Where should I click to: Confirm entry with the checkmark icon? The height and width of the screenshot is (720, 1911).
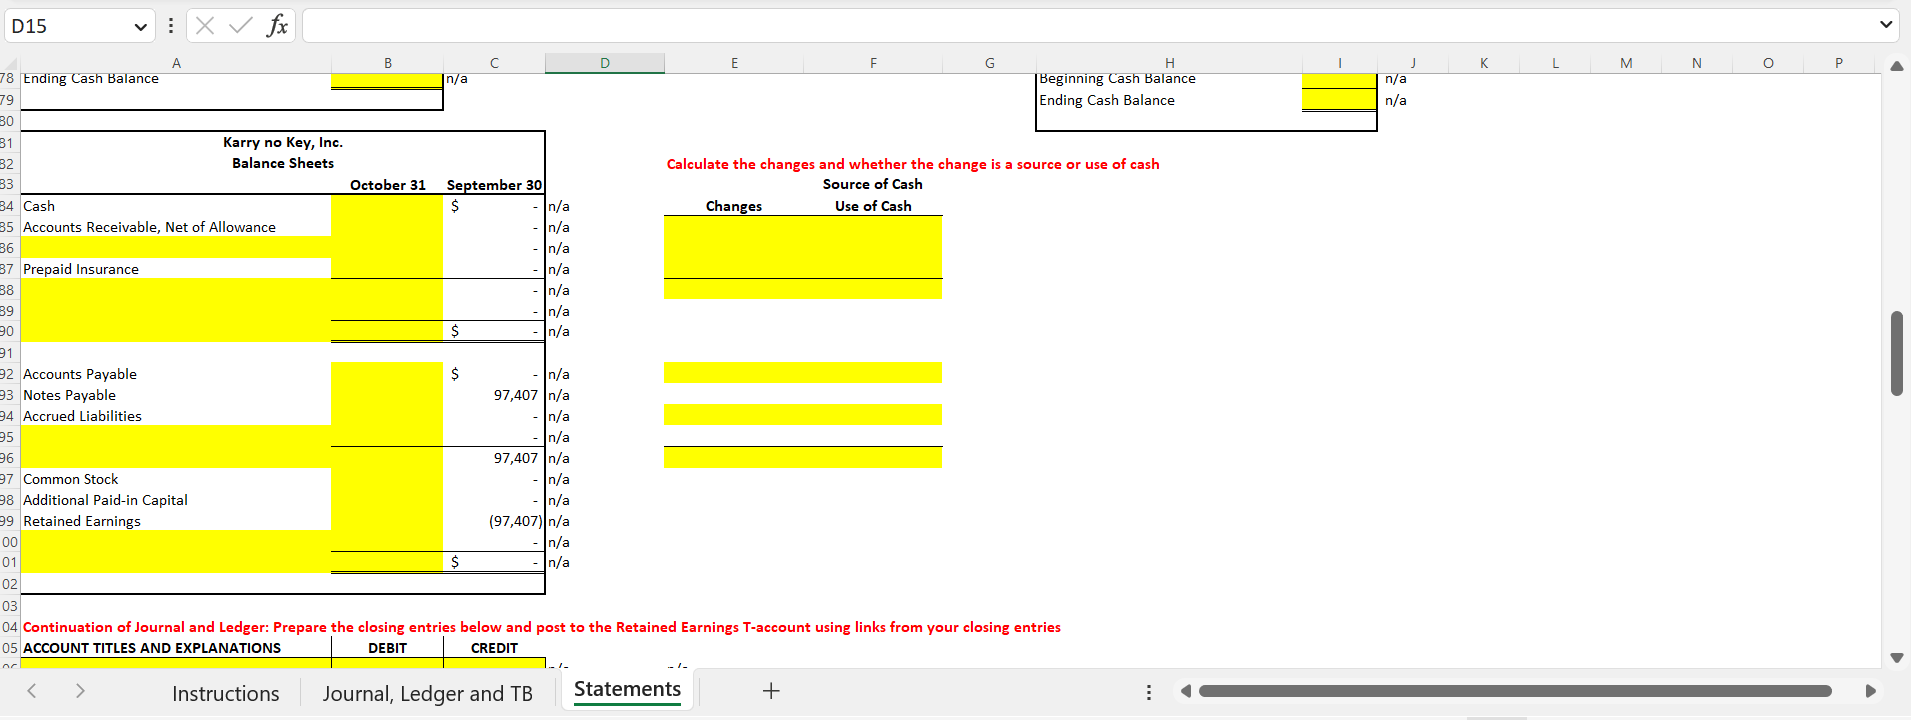(240, 26)
